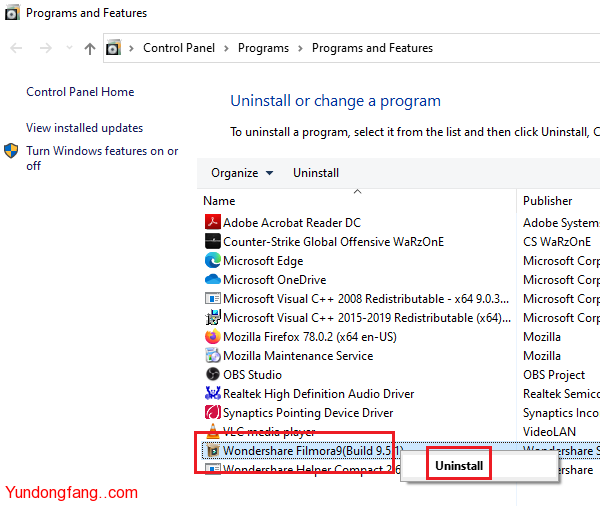The image size is (600, 506).
Task: Click the Microsoft OneDrive cloud icon
Action: (212, 279)
